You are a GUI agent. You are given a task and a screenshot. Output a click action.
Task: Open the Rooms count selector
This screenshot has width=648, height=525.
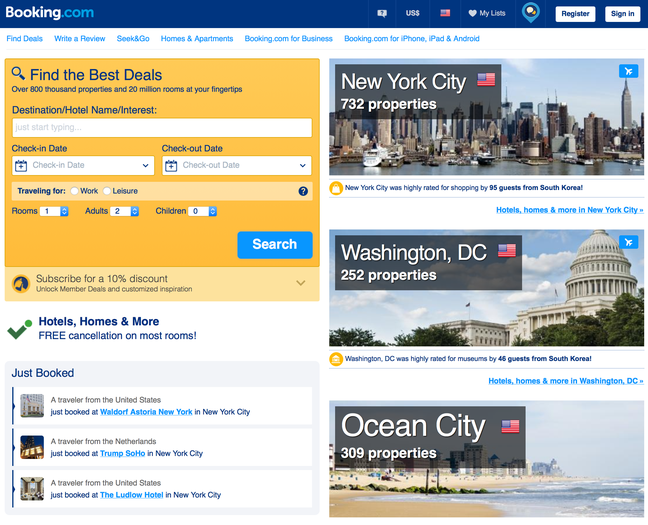(x=54, y=211)
